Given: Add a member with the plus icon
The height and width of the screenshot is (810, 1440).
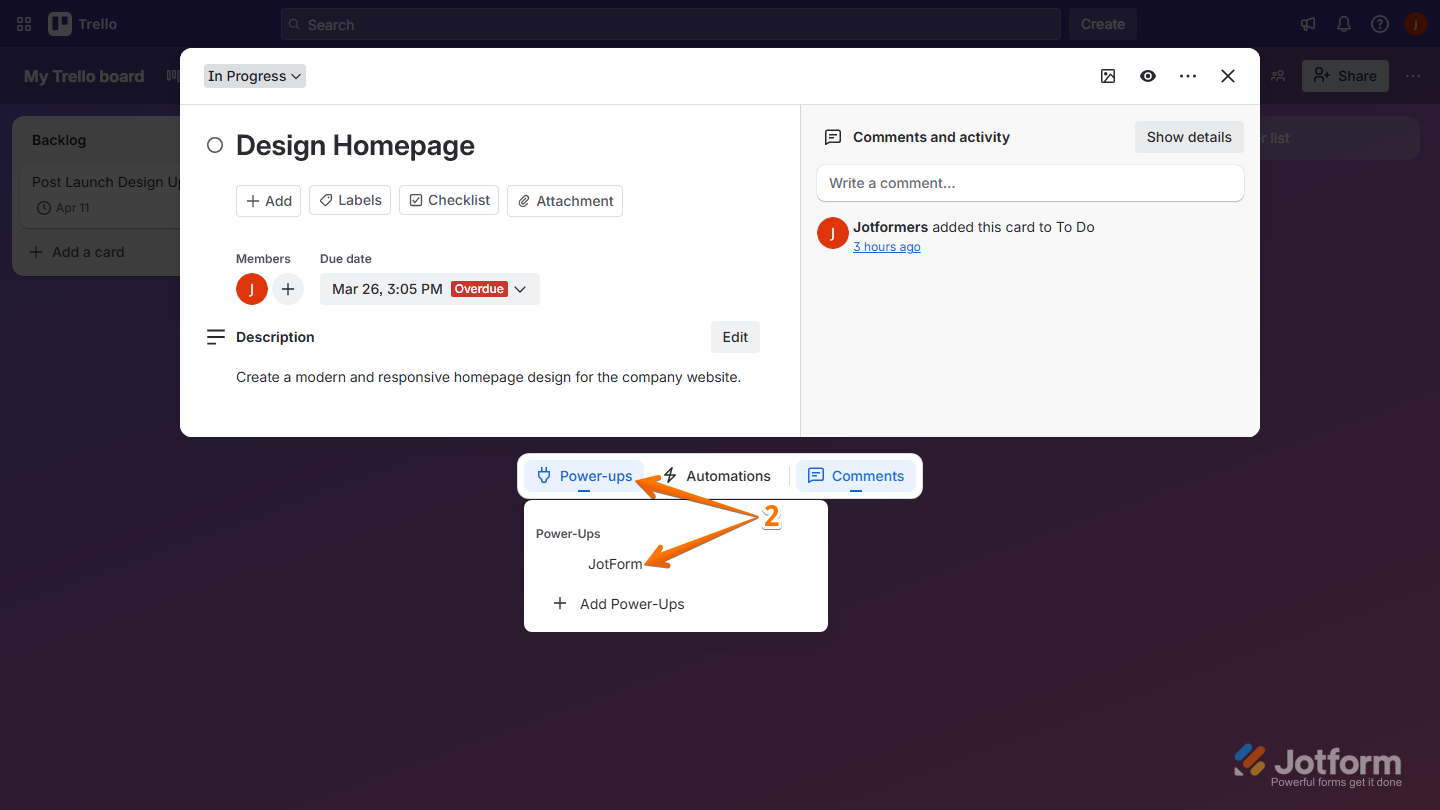Looking at the screenshot, I should pos(288,289).
